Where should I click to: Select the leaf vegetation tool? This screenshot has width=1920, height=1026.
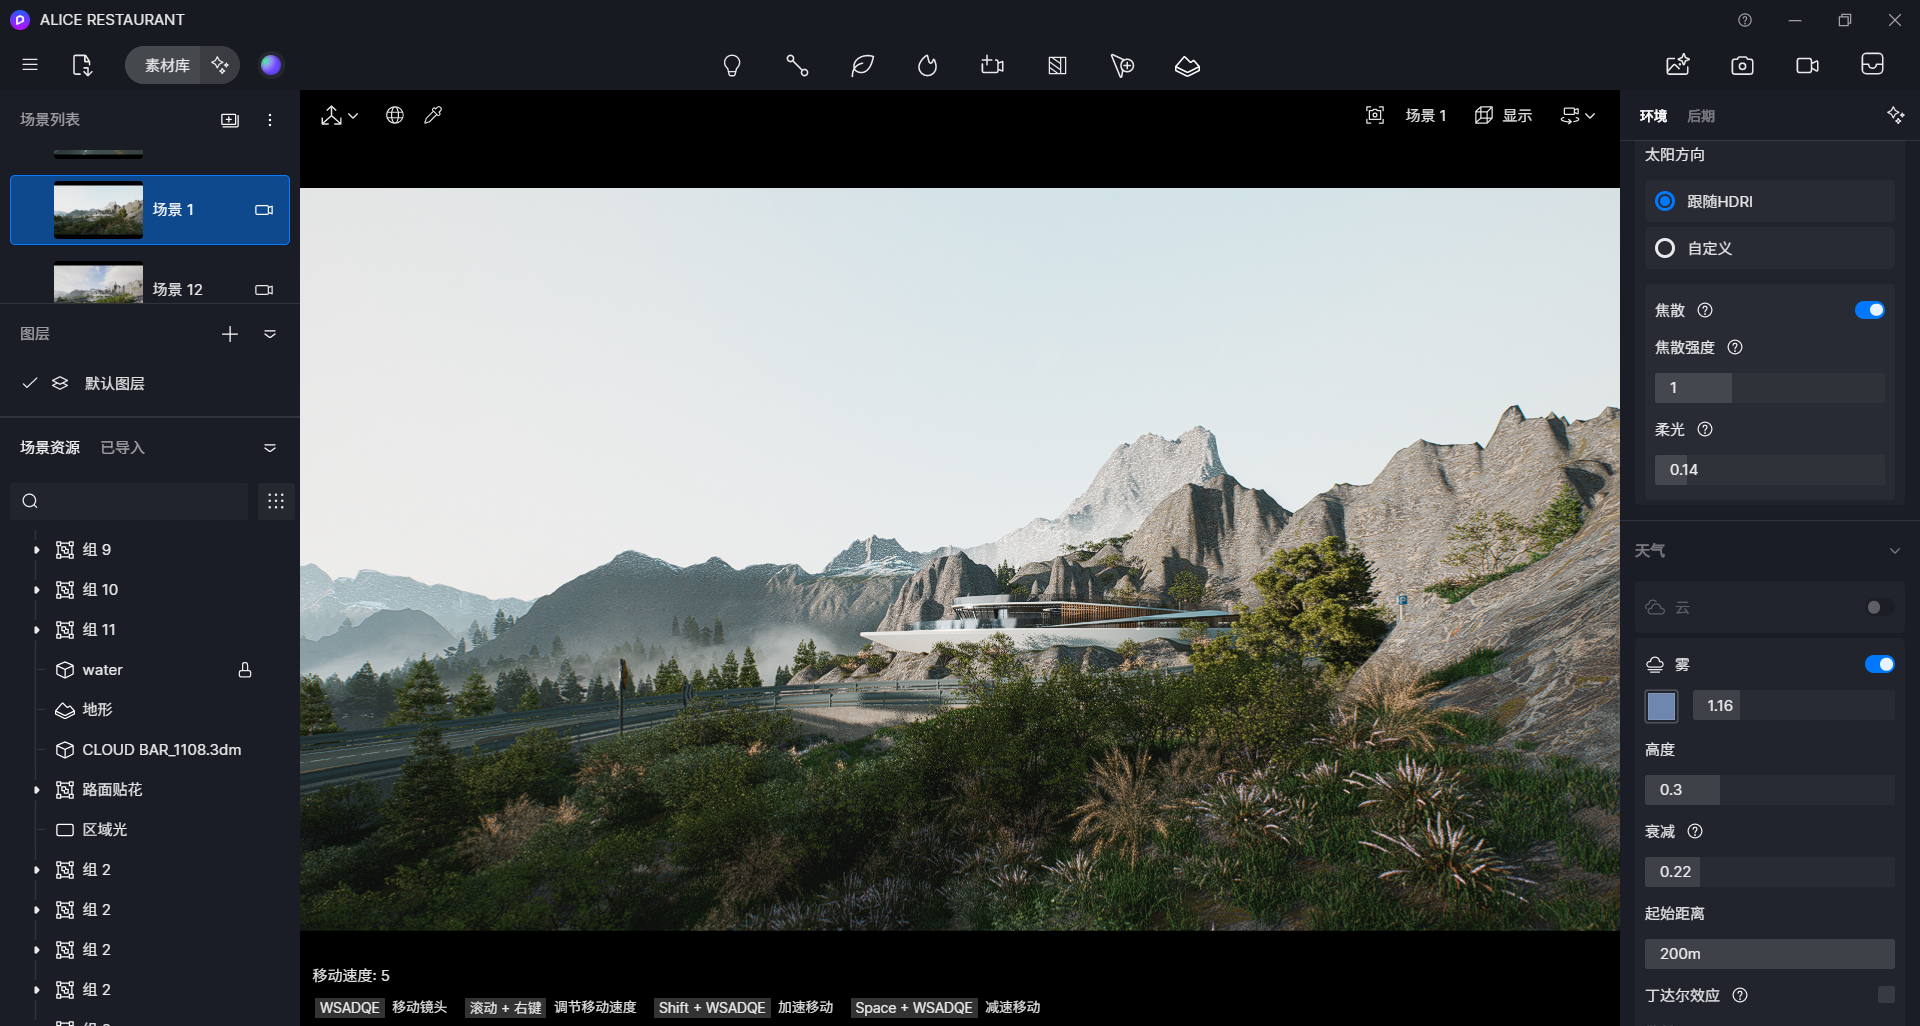tap(862, 66)
